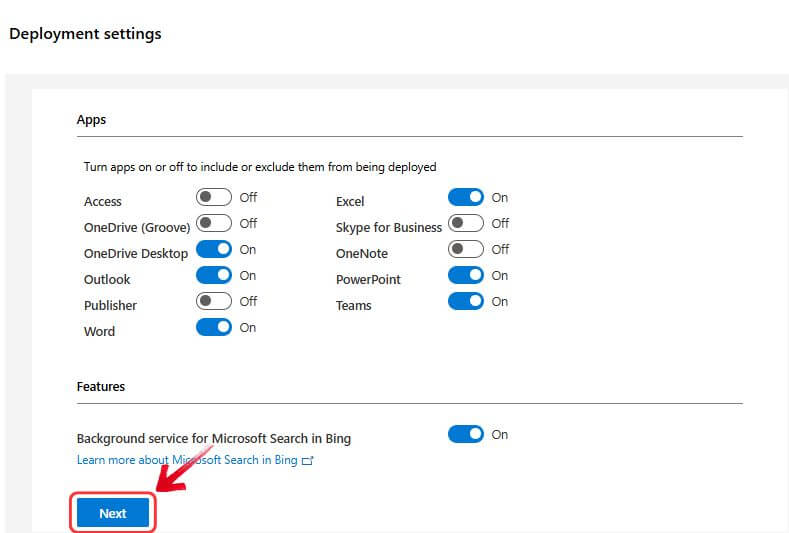This screenshot has width=789, height=533.
Task: Click the Excel app label
Action: click(350, 202)
